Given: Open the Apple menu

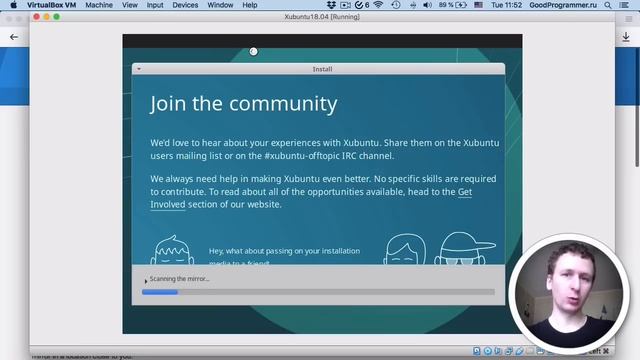Looking at the screenshot, I should [x=13, y=5].
